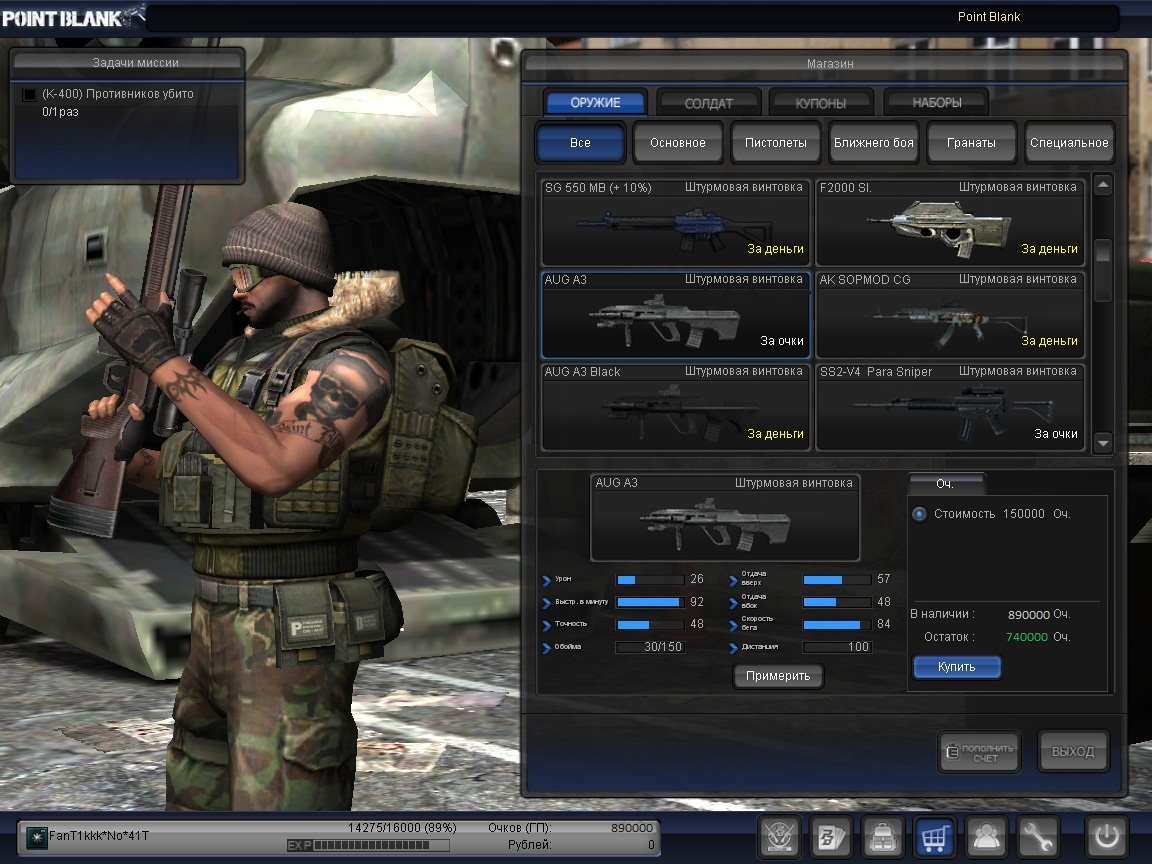Click the пополнить счет button
The image size is (1152, 864).
coord(979,752)
